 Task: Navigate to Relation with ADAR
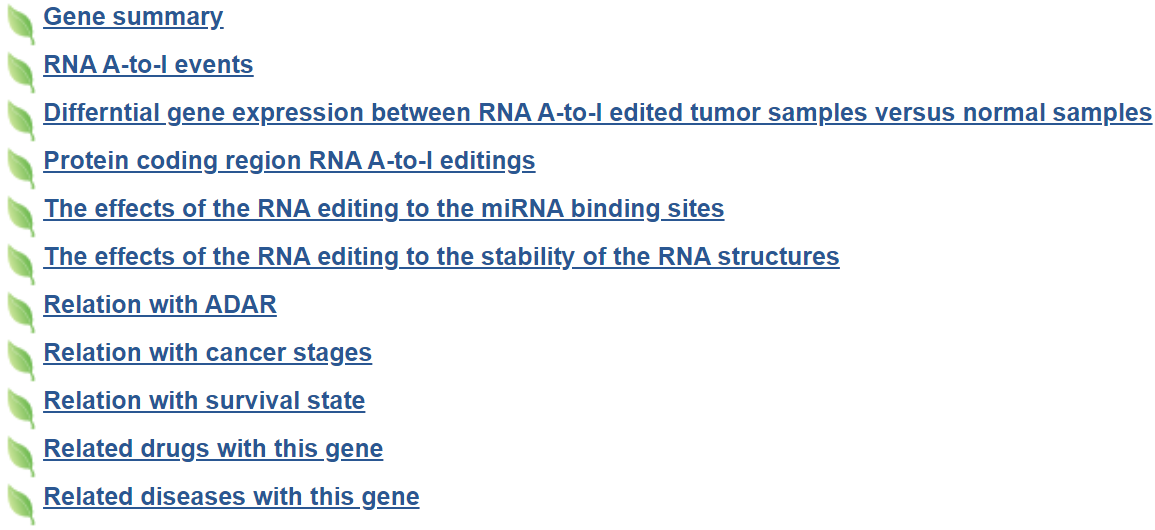point(160,305)
